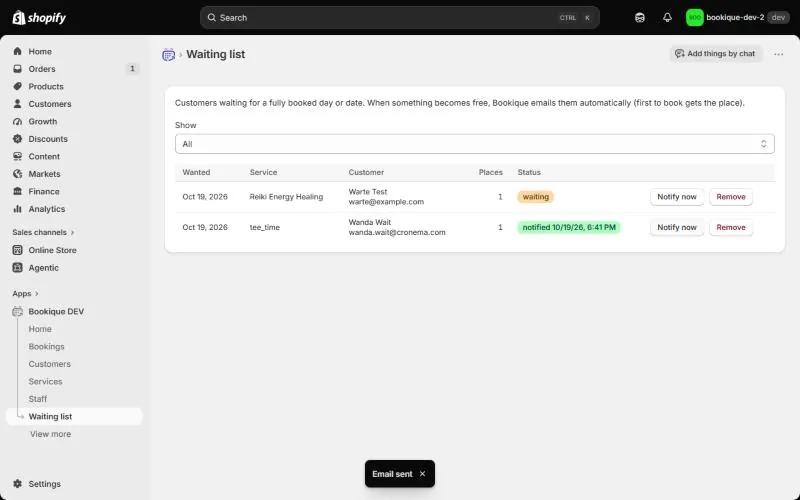This screenshot has height=500, width=800.
Task: Click the Service column header
Action: (x=263, y=172)
